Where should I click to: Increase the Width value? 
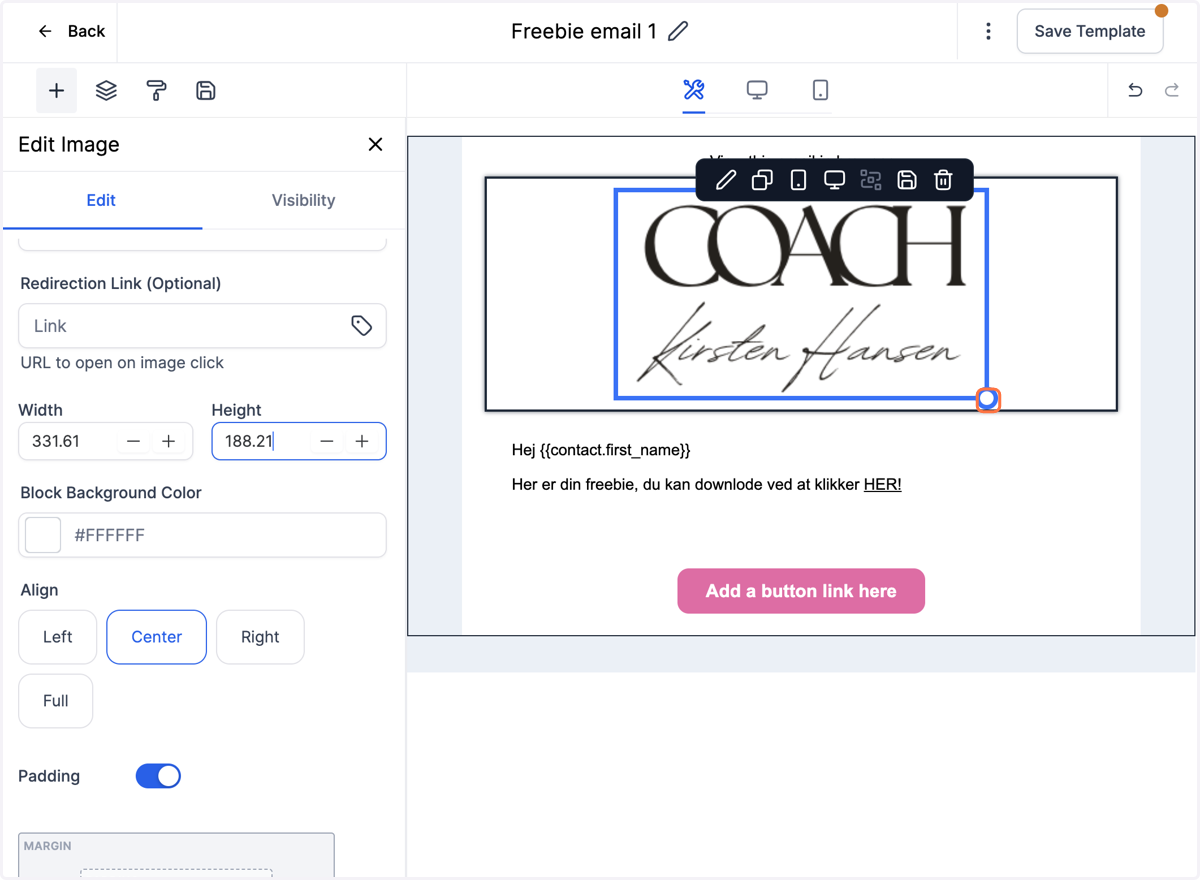point(169,441)
